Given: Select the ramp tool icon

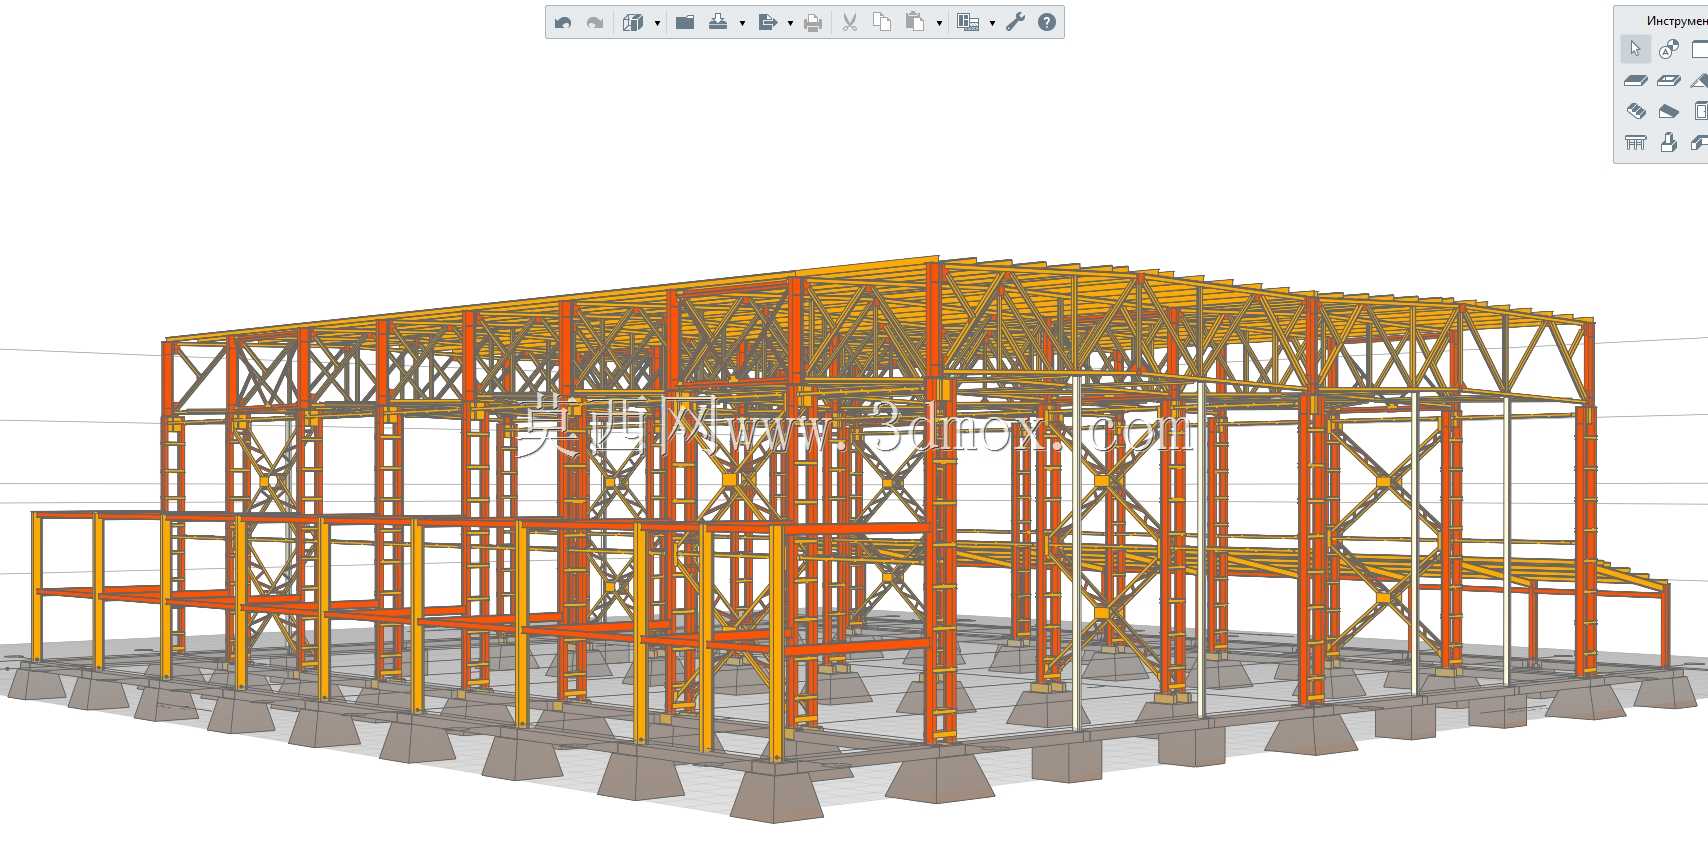Looking at the screenshot, I should [x=1668, y=111].
